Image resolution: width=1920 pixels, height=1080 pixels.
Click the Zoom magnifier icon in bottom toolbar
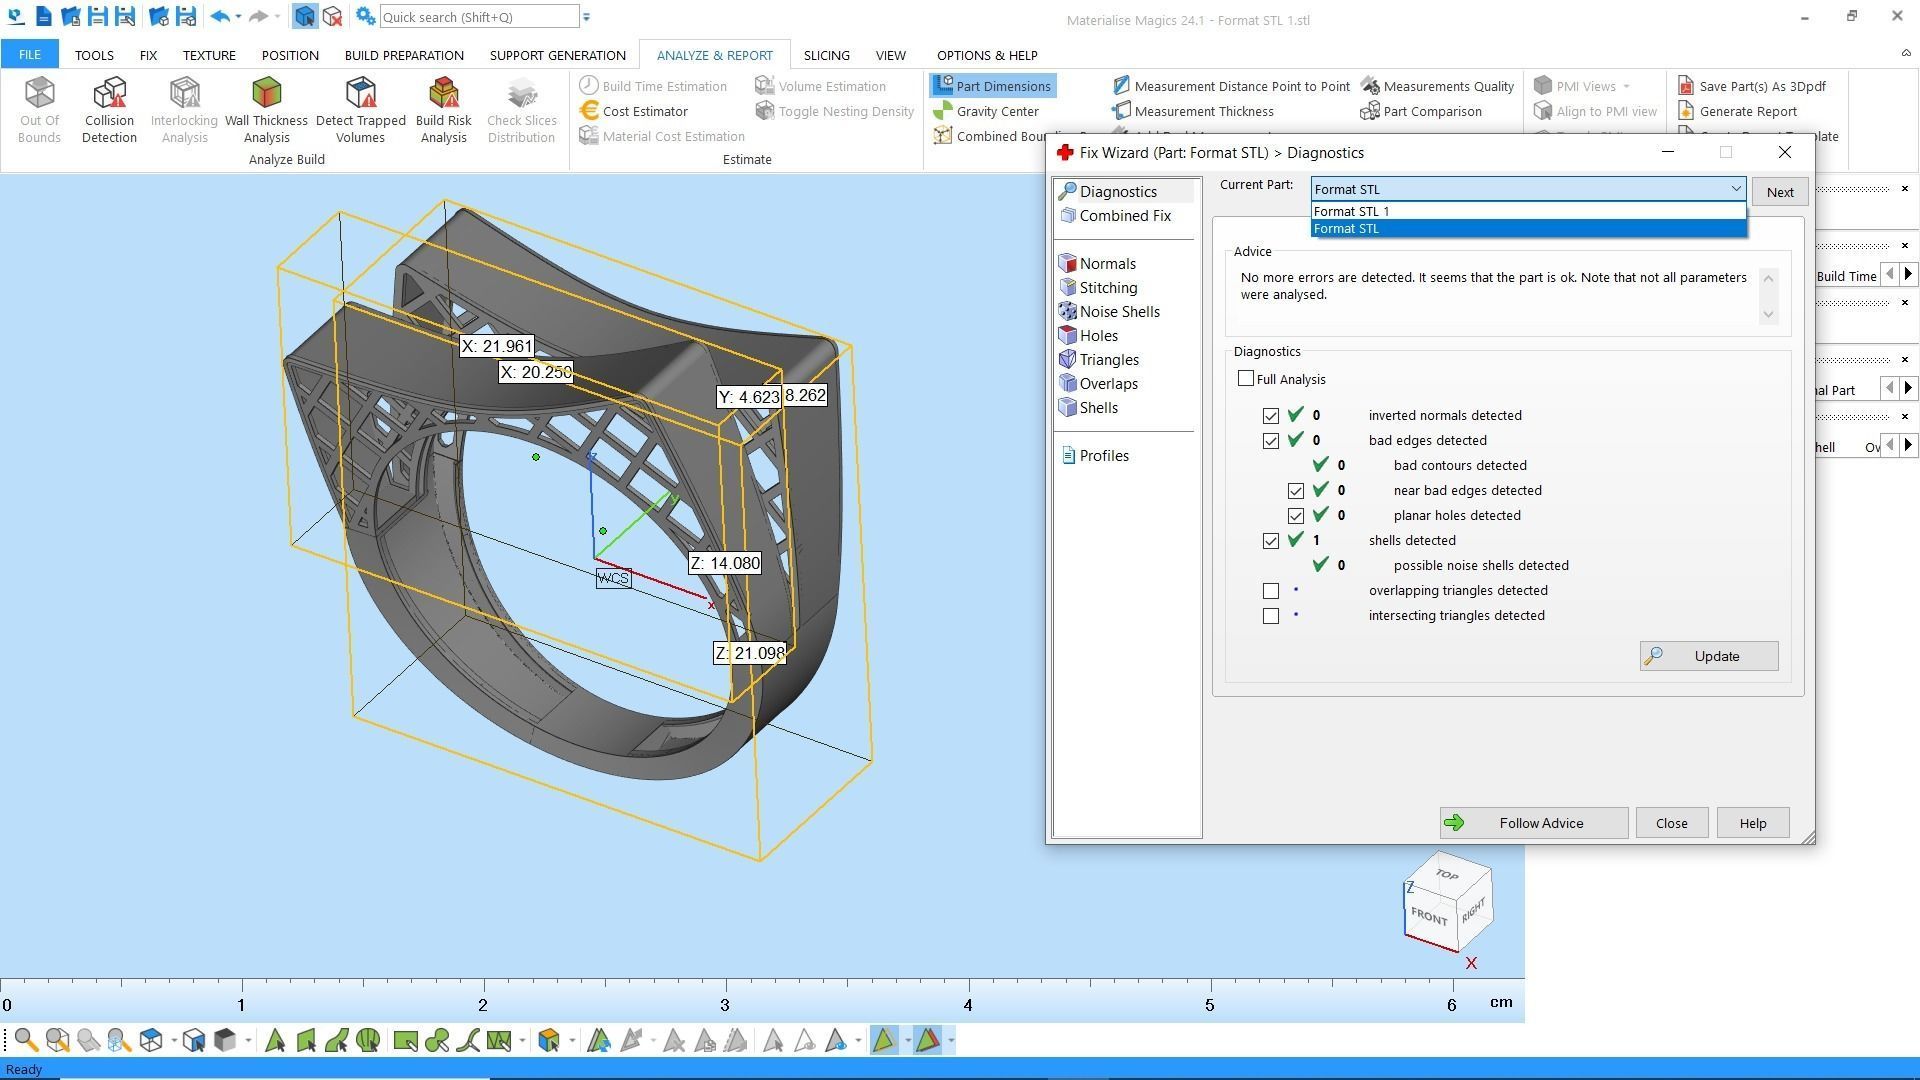click(x=26, y=1041)
